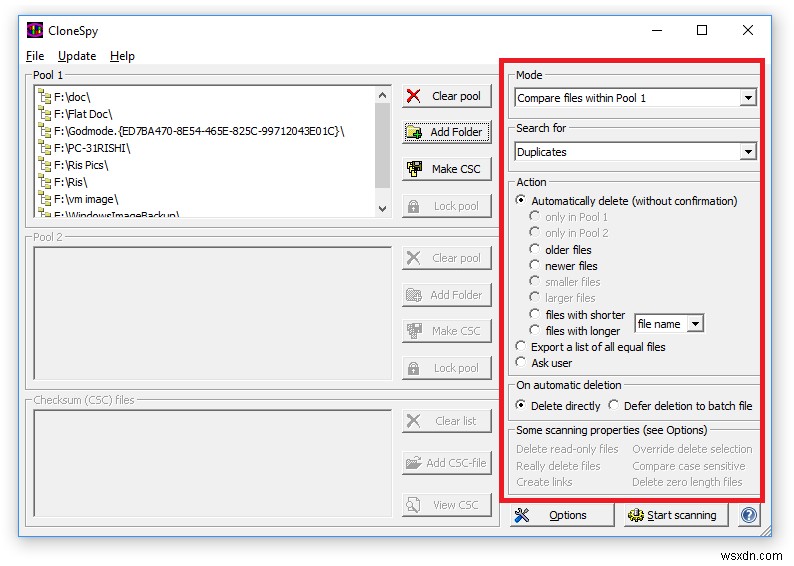Click the Compare files within Pool 1 combo box
This screenshot has height=566, width=794.
click(x=636, y=98)
